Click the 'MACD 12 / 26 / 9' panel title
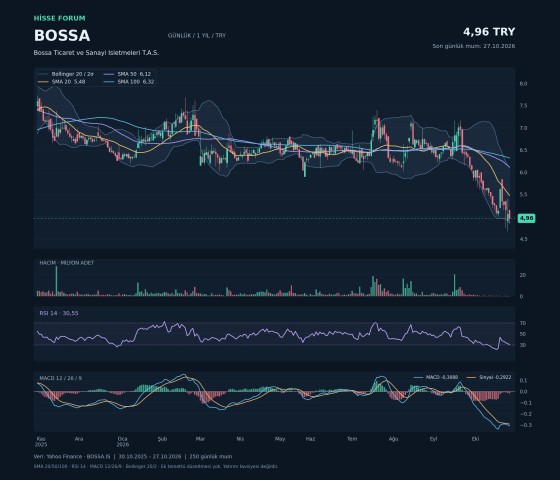Screen dimensions: 560x480 (60, 378)
